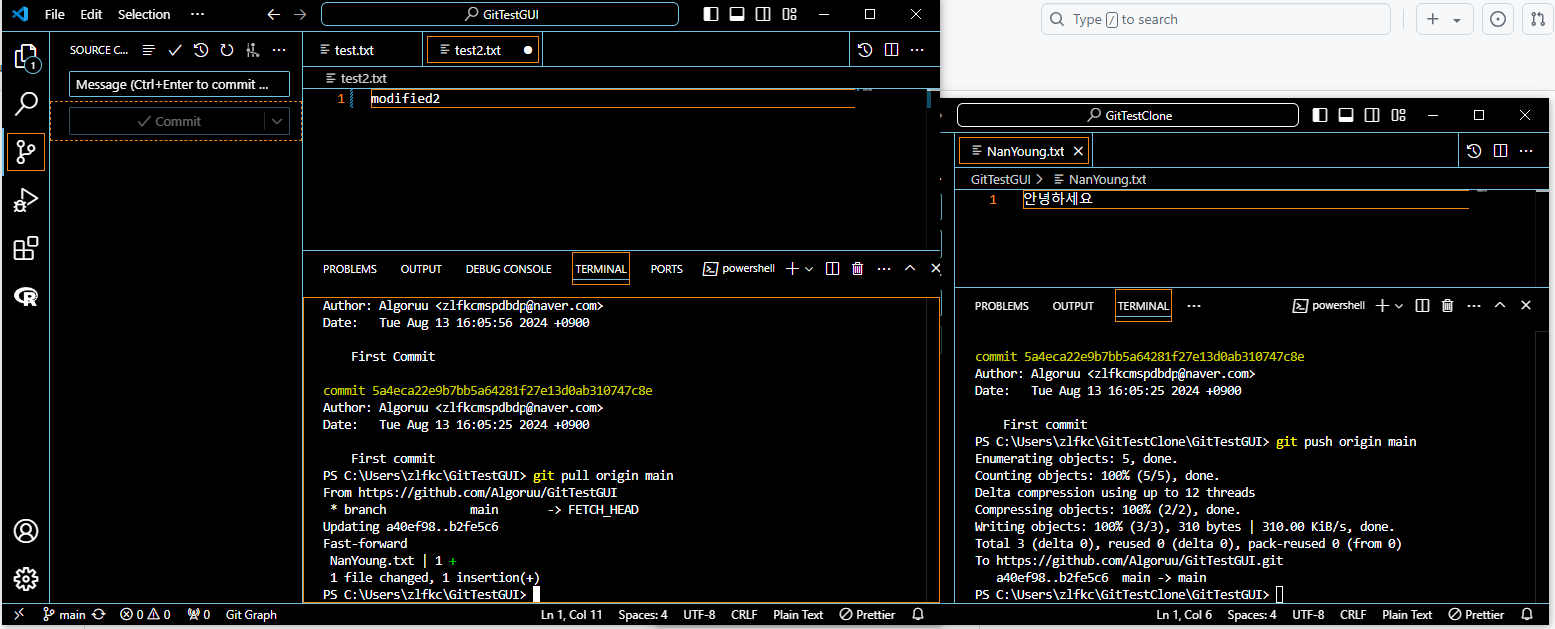1555x629 pixels.
Task: Toggle primary side bar in GitTestClone
Action: point(1320,115)
